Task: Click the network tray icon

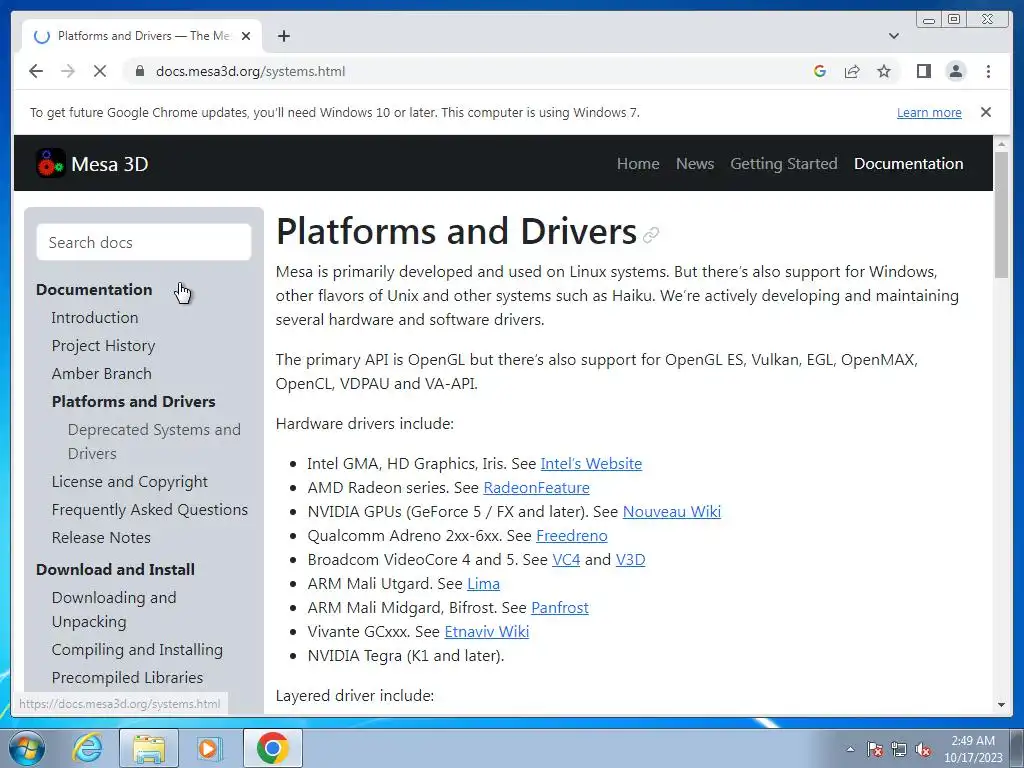Action: click(899, 749)
